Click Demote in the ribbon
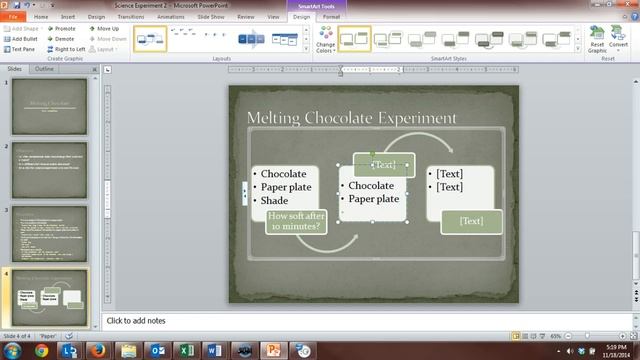This screenshot has width=640, height=360. pyautogui.click(x=60, y=39)
